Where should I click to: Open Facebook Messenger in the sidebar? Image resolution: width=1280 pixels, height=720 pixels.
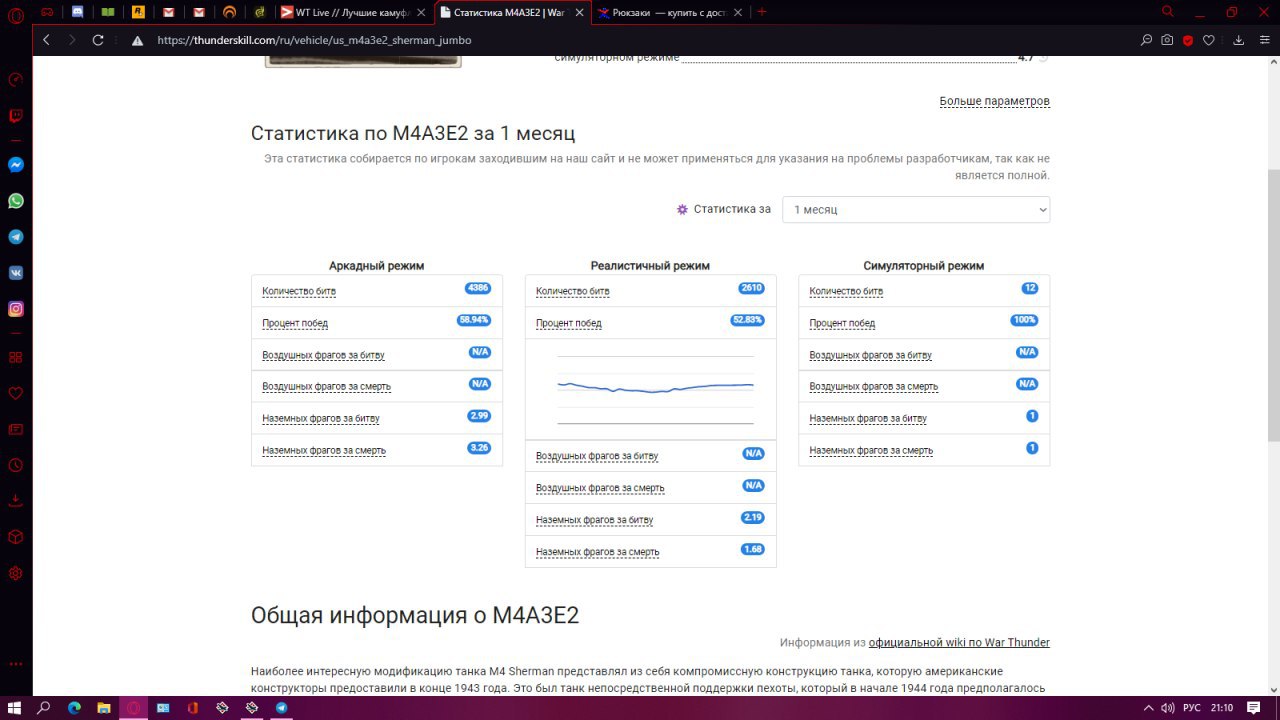coord(16,165)
